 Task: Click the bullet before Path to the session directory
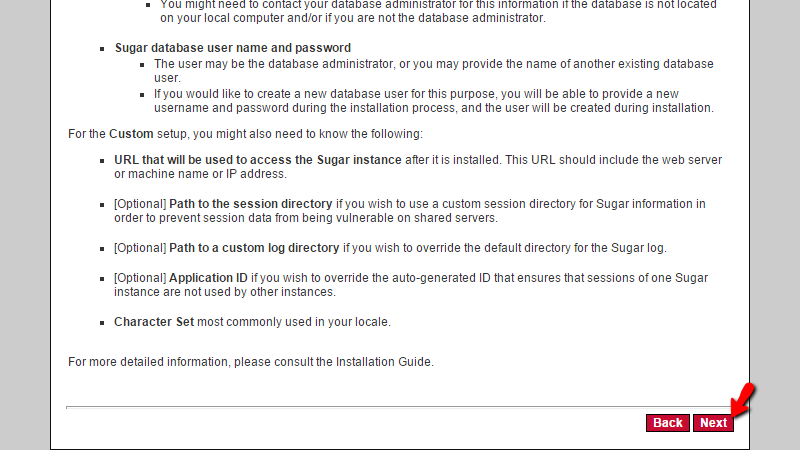pos(102,205)
